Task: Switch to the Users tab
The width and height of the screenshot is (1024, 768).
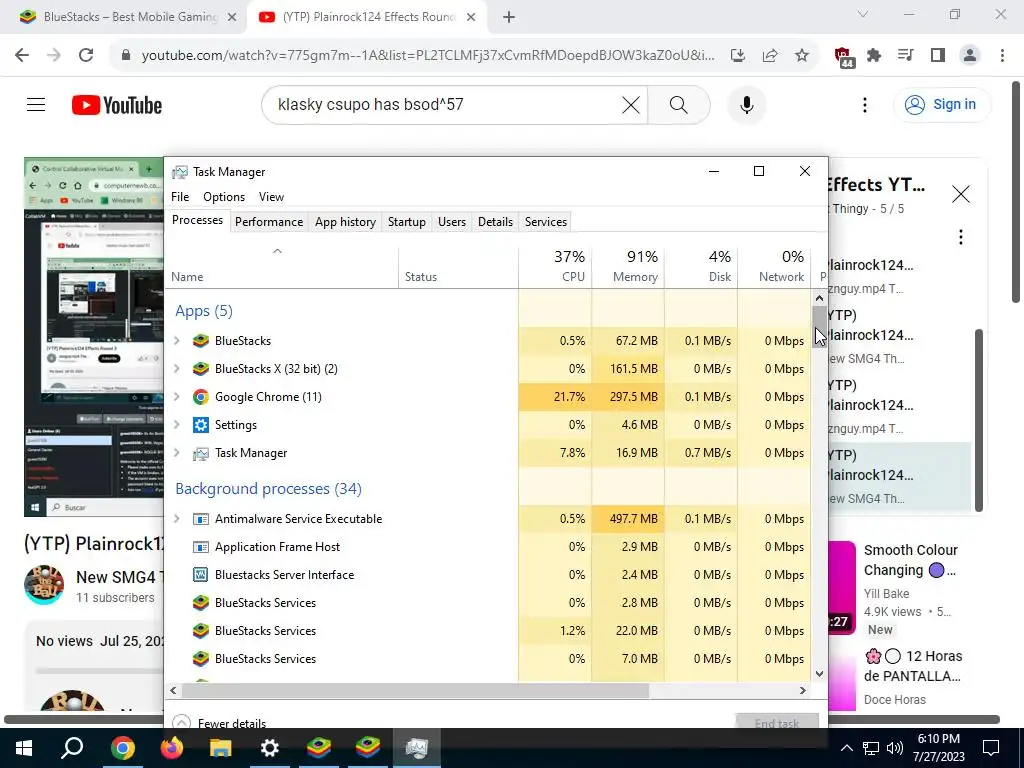Action: pos(452,221)
